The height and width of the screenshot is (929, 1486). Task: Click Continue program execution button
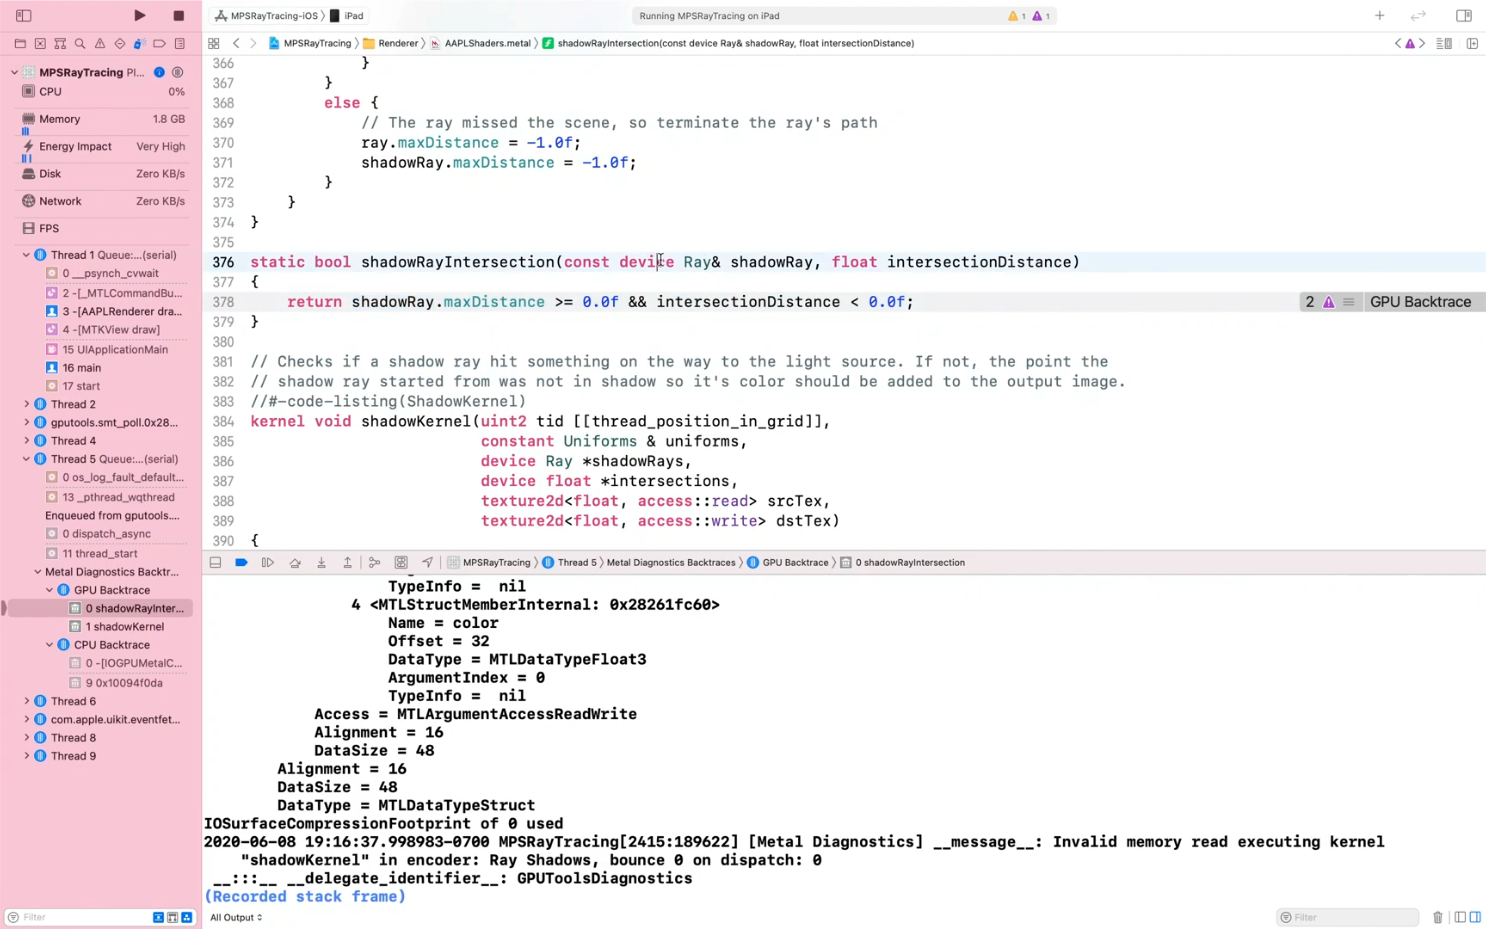tap(268, 563)
